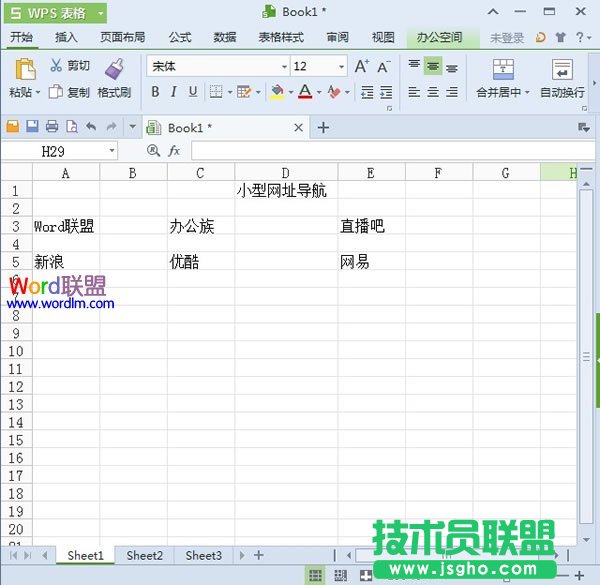This screenshot has height=585, width=600.
Task: Open file with the folder icon
Action: pos(13,126)
